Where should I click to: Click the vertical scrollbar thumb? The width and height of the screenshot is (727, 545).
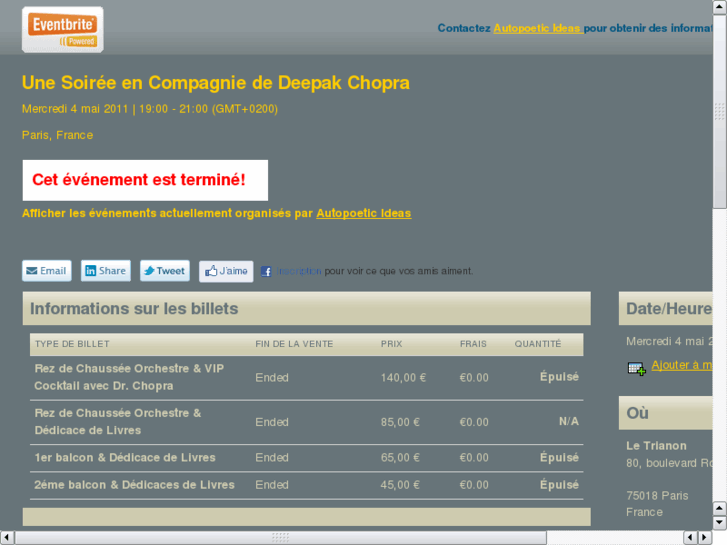(x=720, y=111)
